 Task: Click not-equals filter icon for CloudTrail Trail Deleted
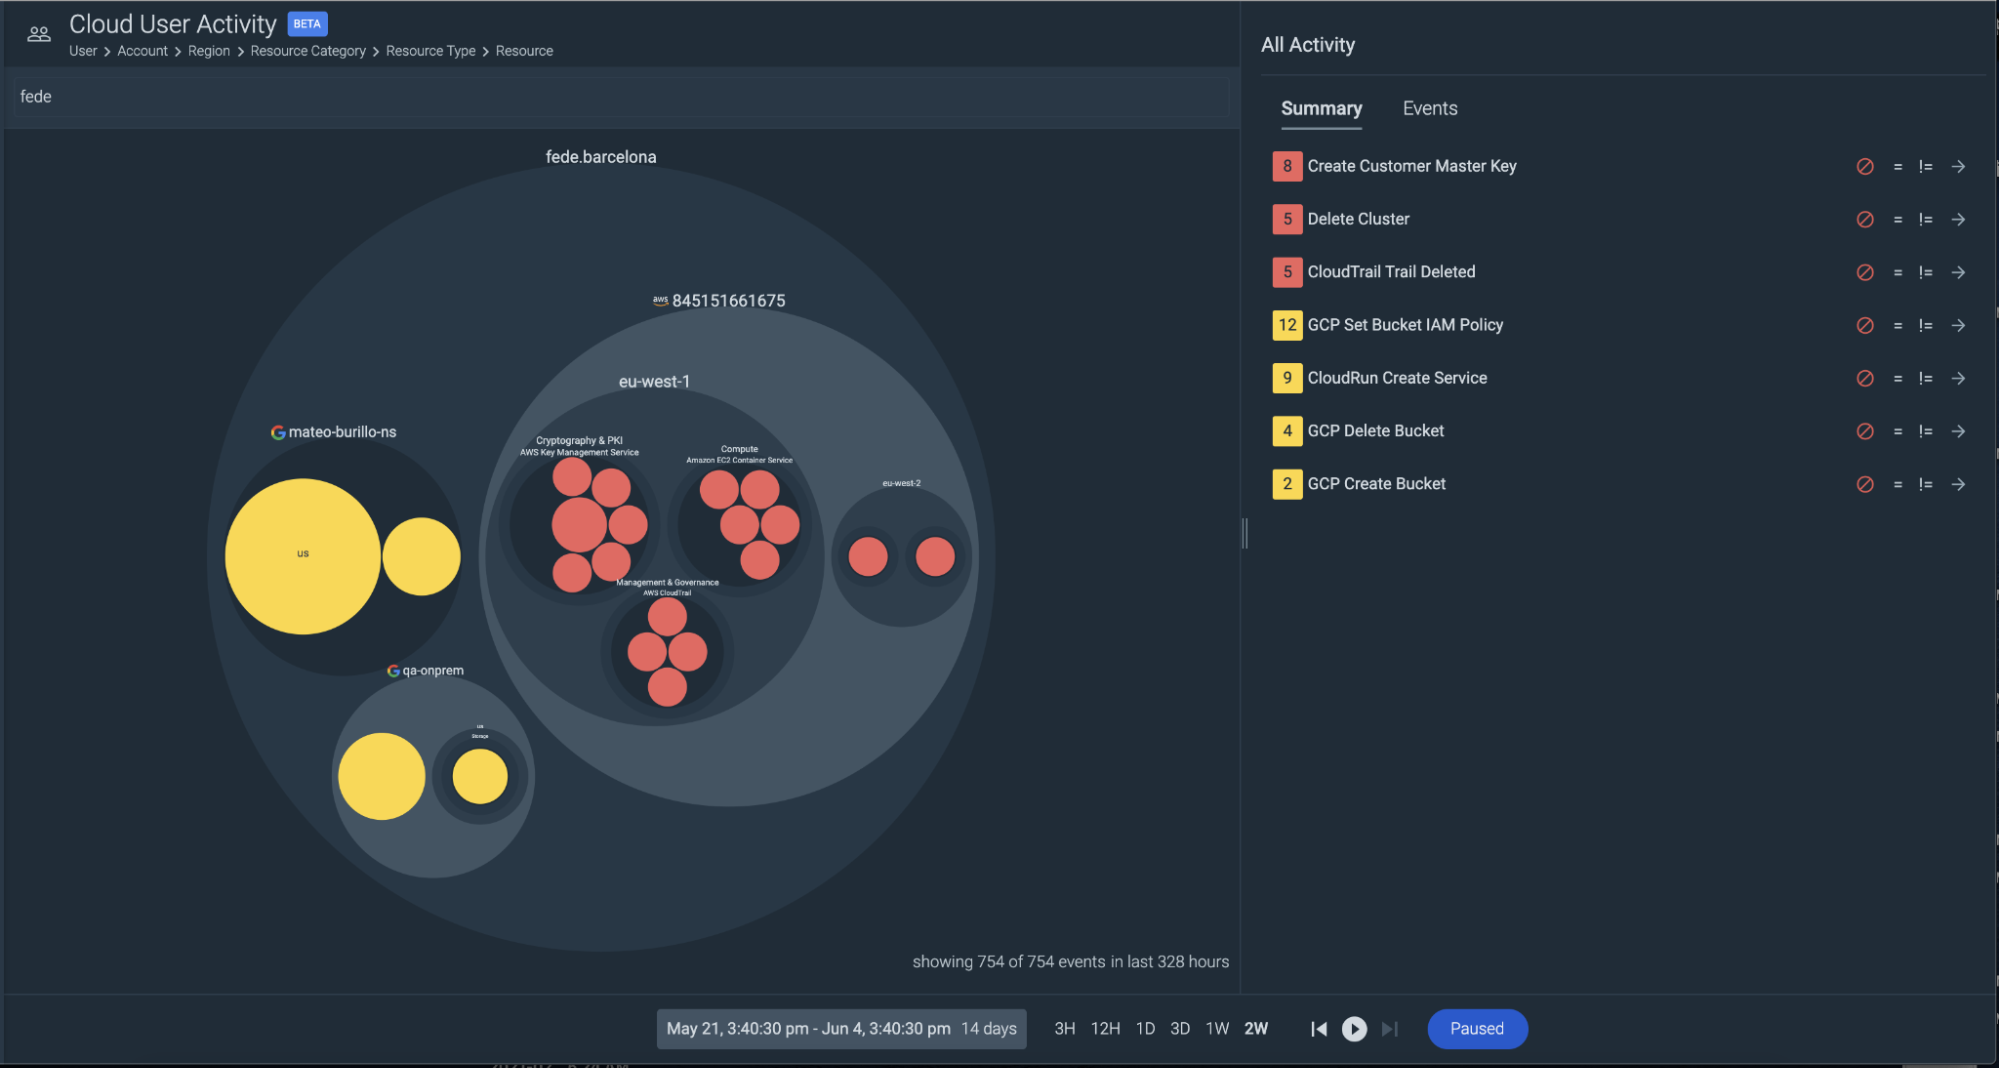(x=1925, y=273)
